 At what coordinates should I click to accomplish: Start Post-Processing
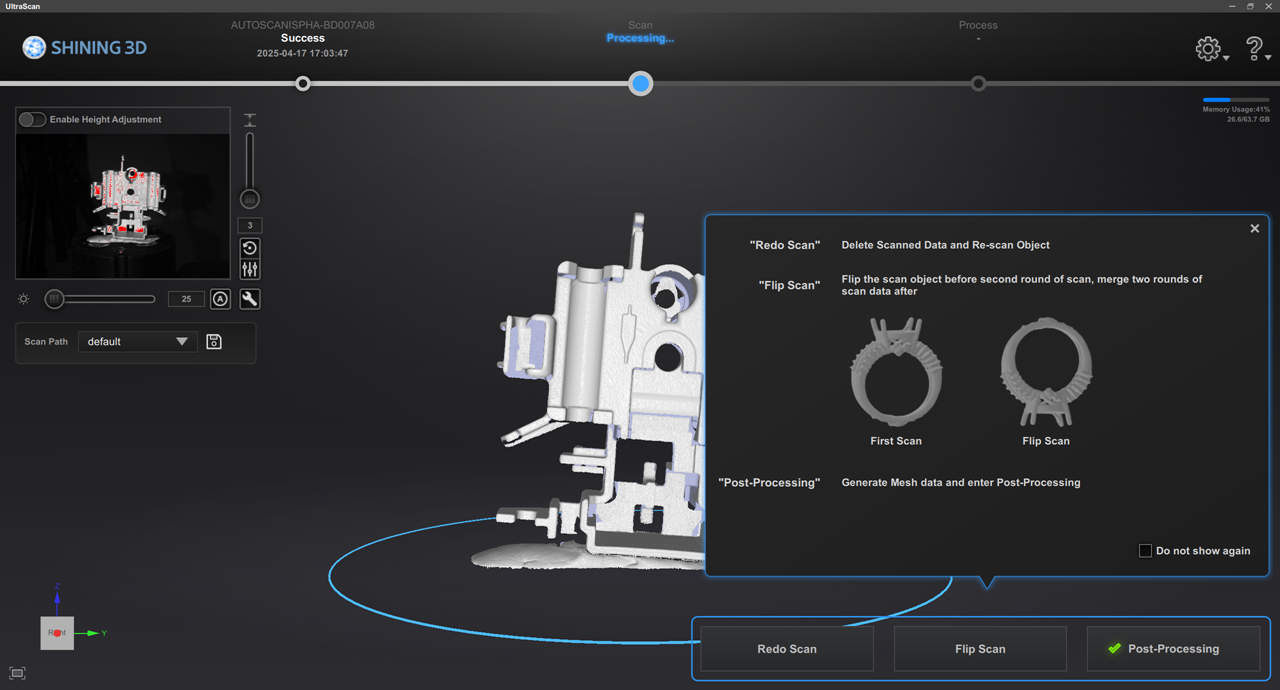click(1173, 649)
